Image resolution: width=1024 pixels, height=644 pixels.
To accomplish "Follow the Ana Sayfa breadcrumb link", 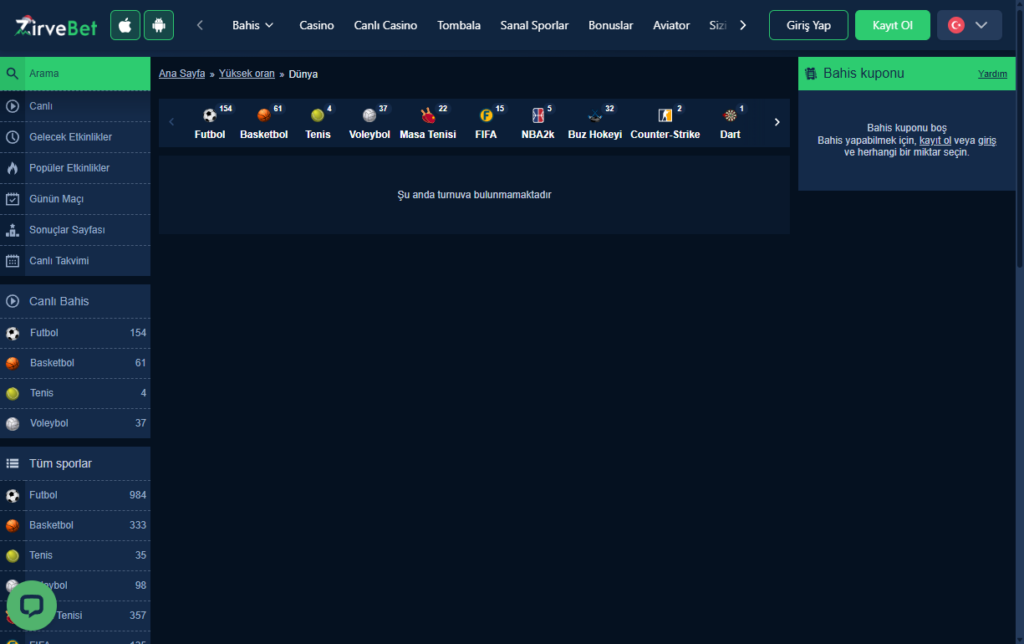I will tap(182, 74).
